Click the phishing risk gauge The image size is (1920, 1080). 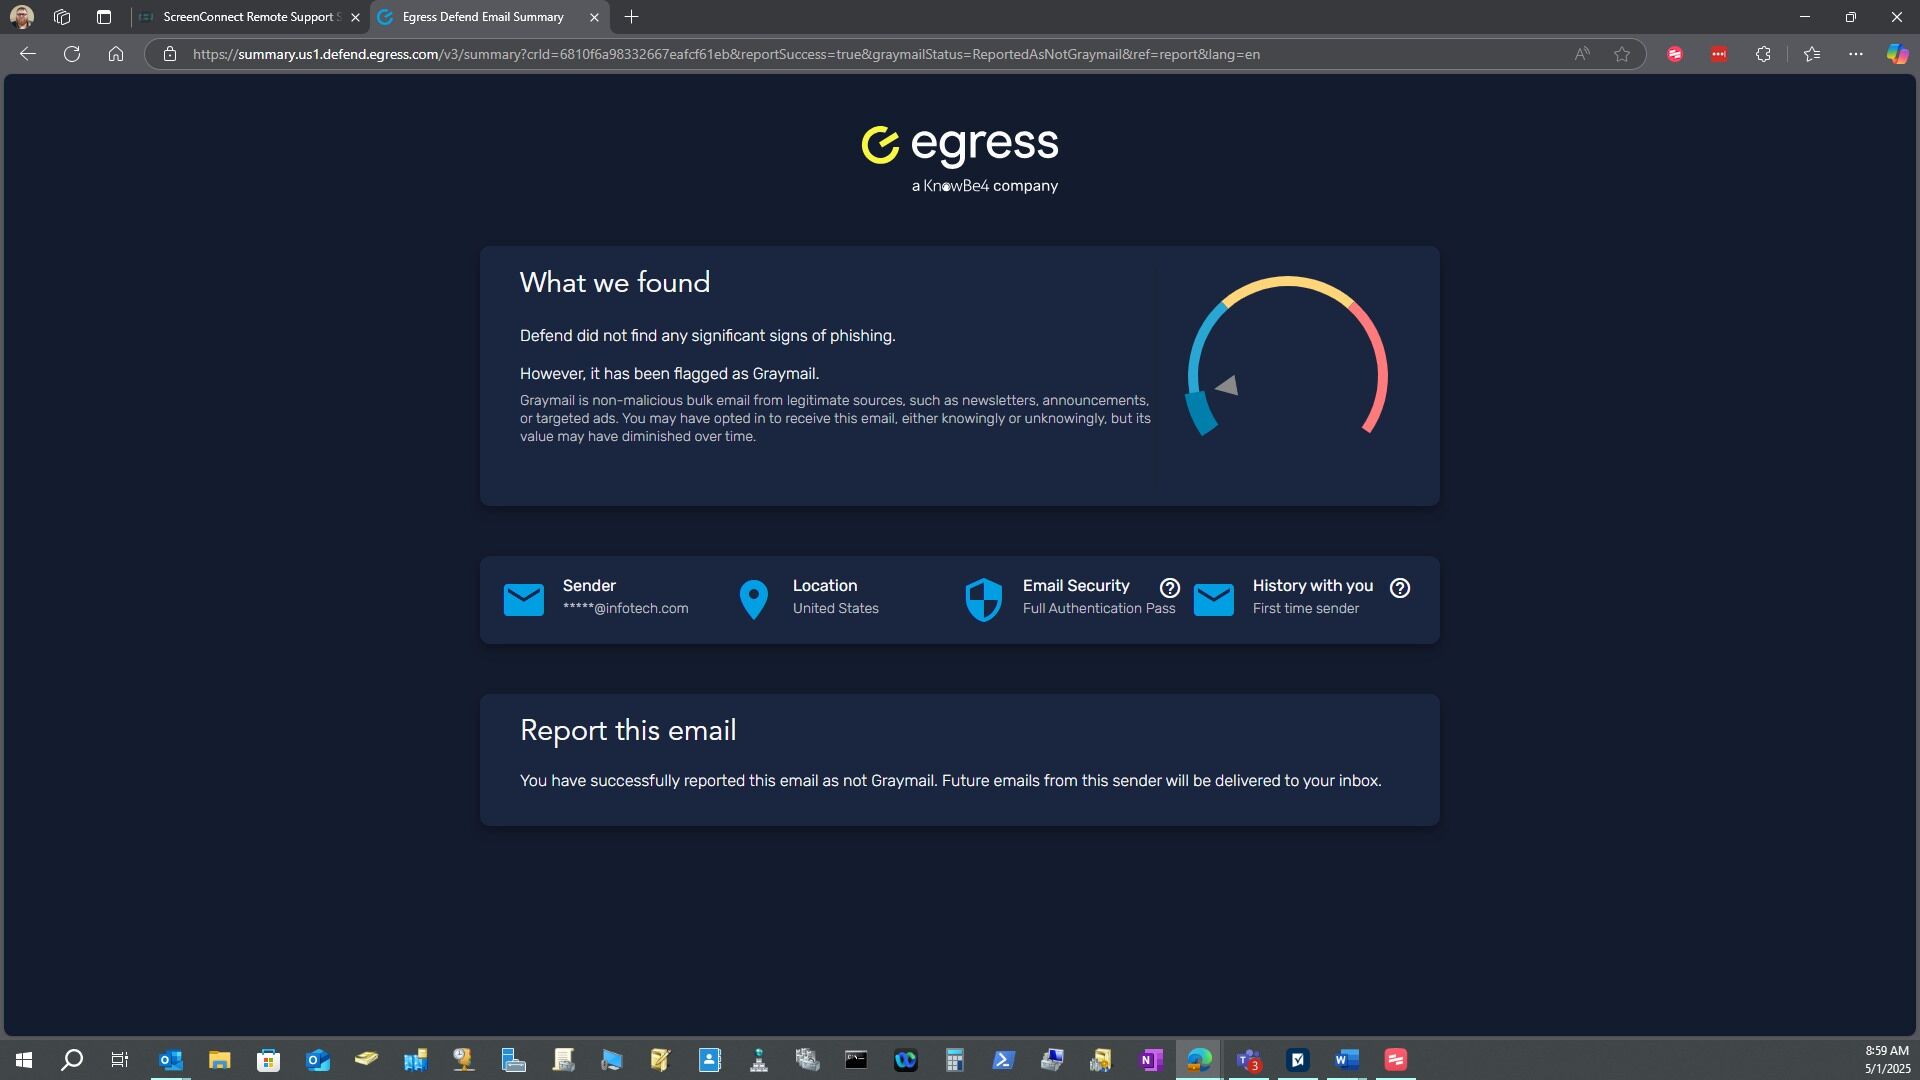(1287, 356)
